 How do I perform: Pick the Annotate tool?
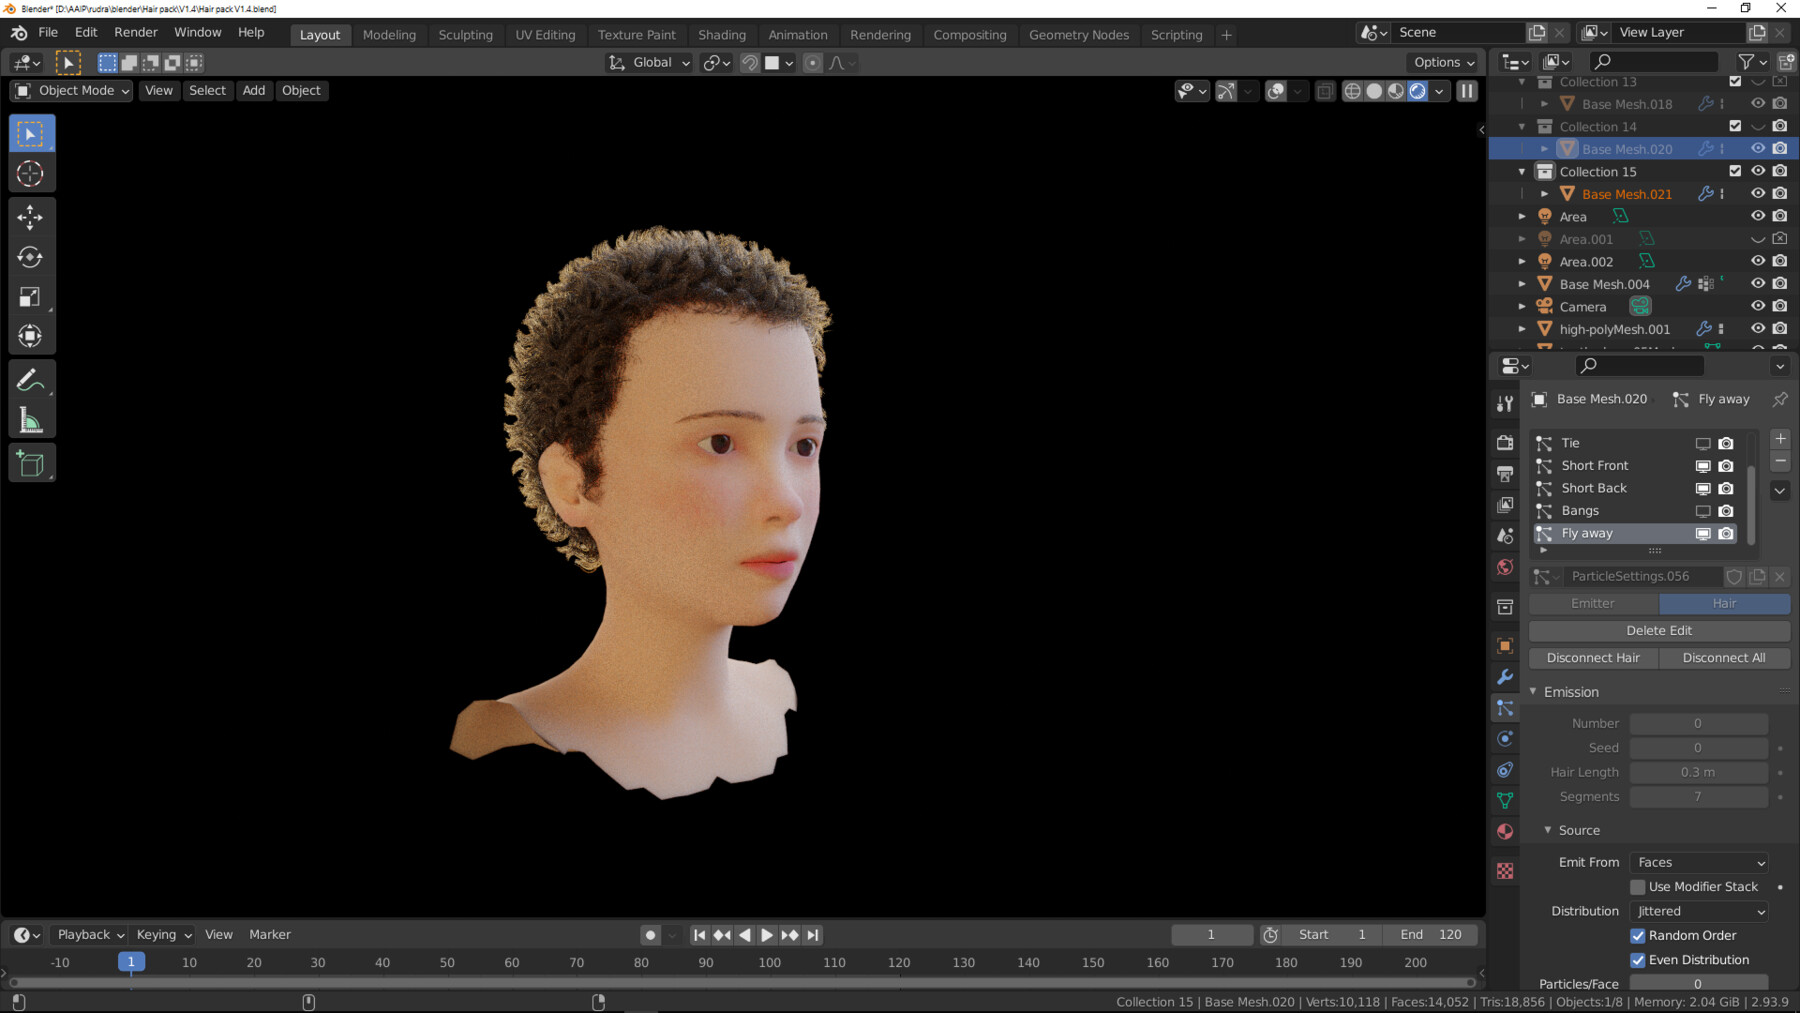pos(31,378)
